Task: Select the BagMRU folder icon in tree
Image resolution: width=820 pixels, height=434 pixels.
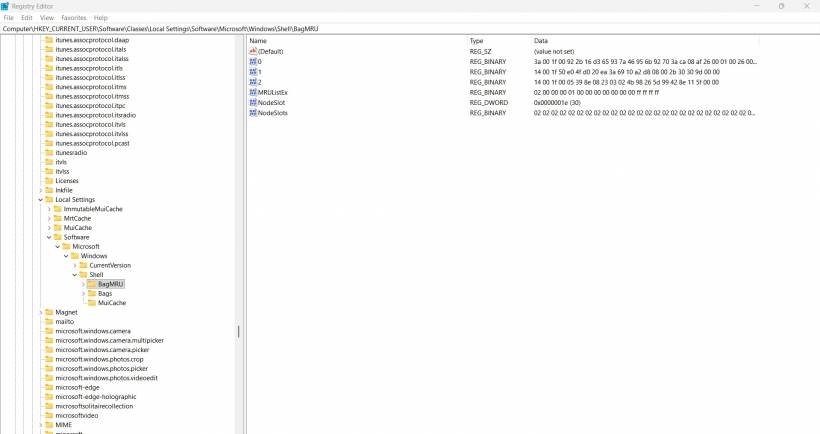Action: [92, 284]
